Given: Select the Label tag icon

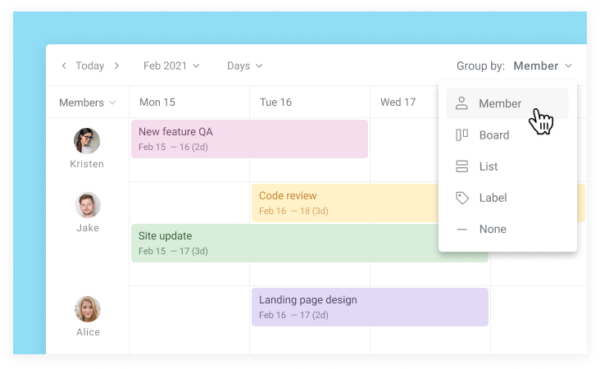Looking at the screenshot, I should click(461, 198).
